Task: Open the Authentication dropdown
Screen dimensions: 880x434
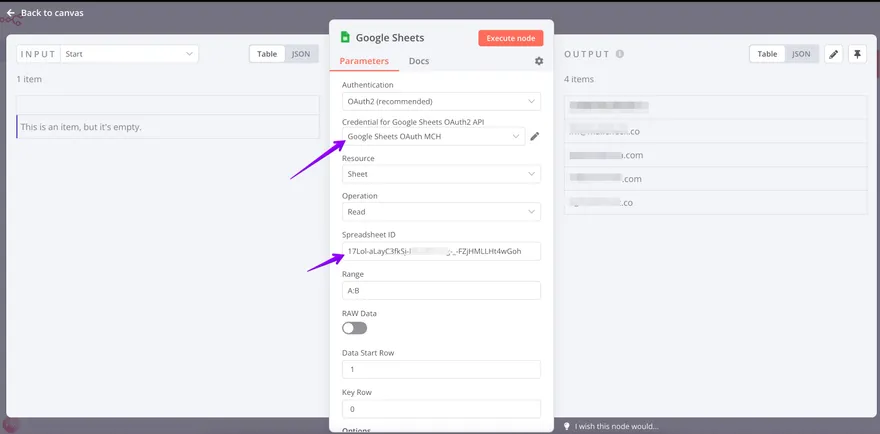Action: [x=441, y=102]
